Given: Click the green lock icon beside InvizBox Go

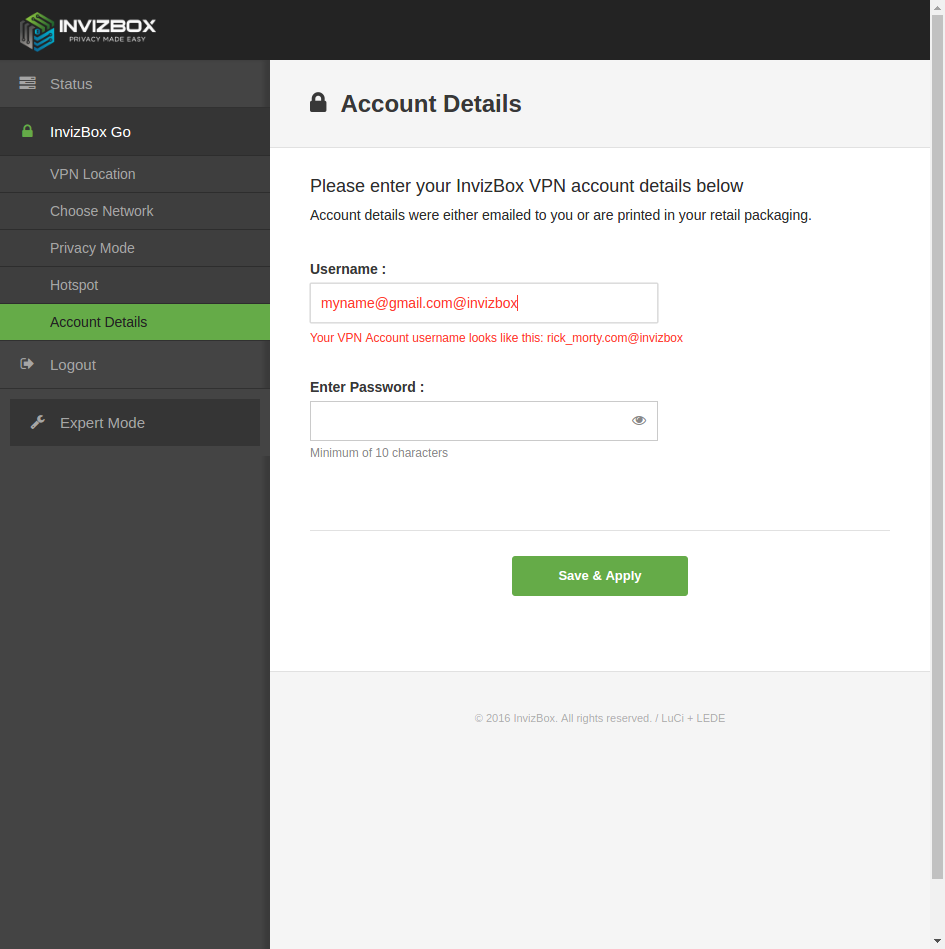Looking at the screenshot, I should 27,132.
